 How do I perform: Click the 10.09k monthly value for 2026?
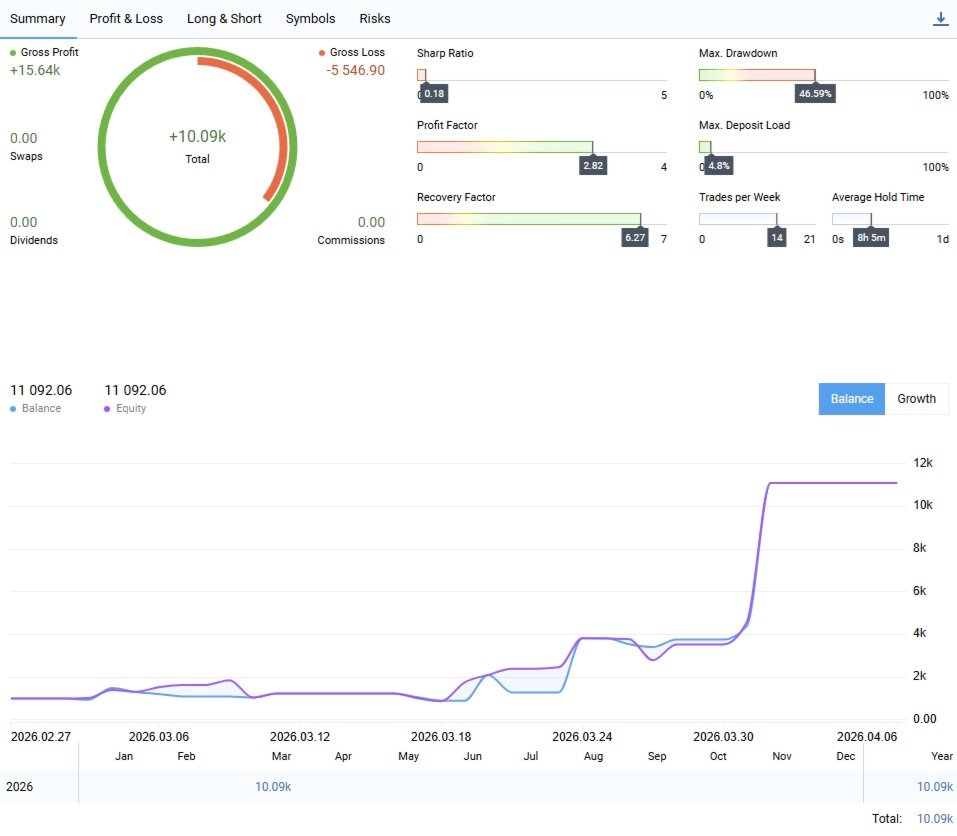[x=273, y=787]
